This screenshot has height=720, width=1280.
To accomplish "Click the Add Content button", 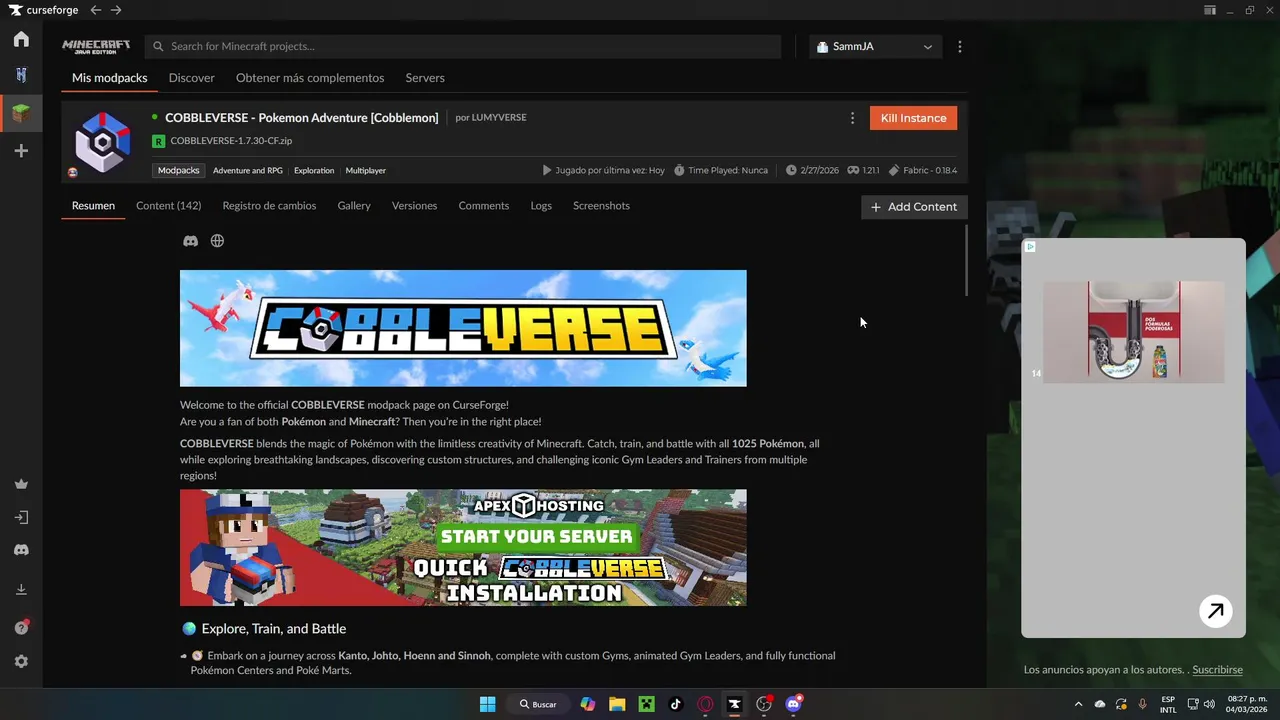I will [x=914, y=207].
